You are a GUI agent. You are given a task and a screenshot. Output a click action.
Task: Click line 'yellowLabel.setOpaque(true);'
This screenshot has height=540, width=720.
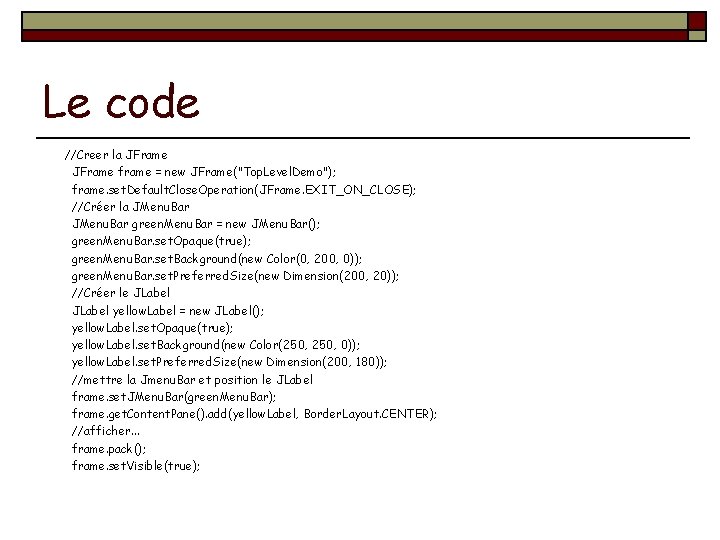point(152,328)
